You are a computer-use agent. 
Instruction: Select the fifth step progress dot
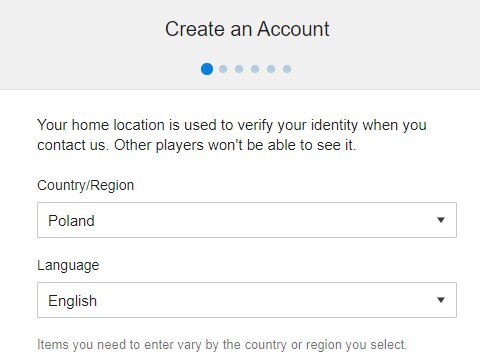point(271,69)
